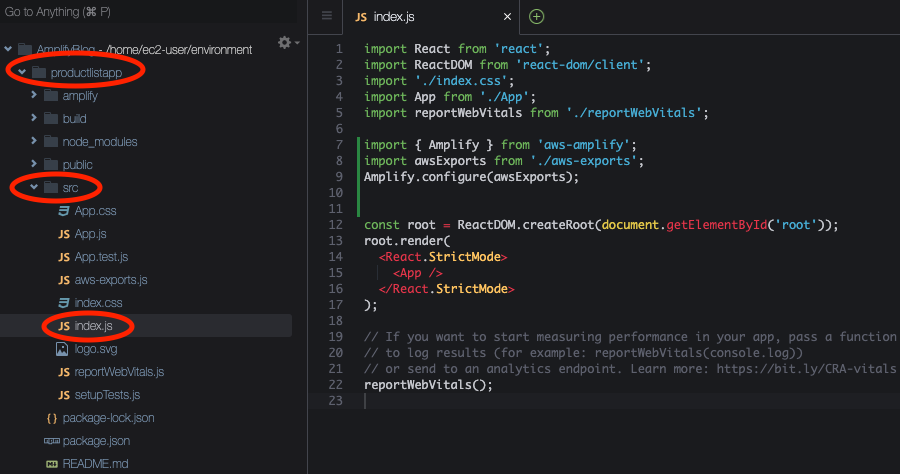Viewport: 900px width, 474px height.
Task: Collapse the productlistapp folder arrow
Action: (x=22, y=72)
